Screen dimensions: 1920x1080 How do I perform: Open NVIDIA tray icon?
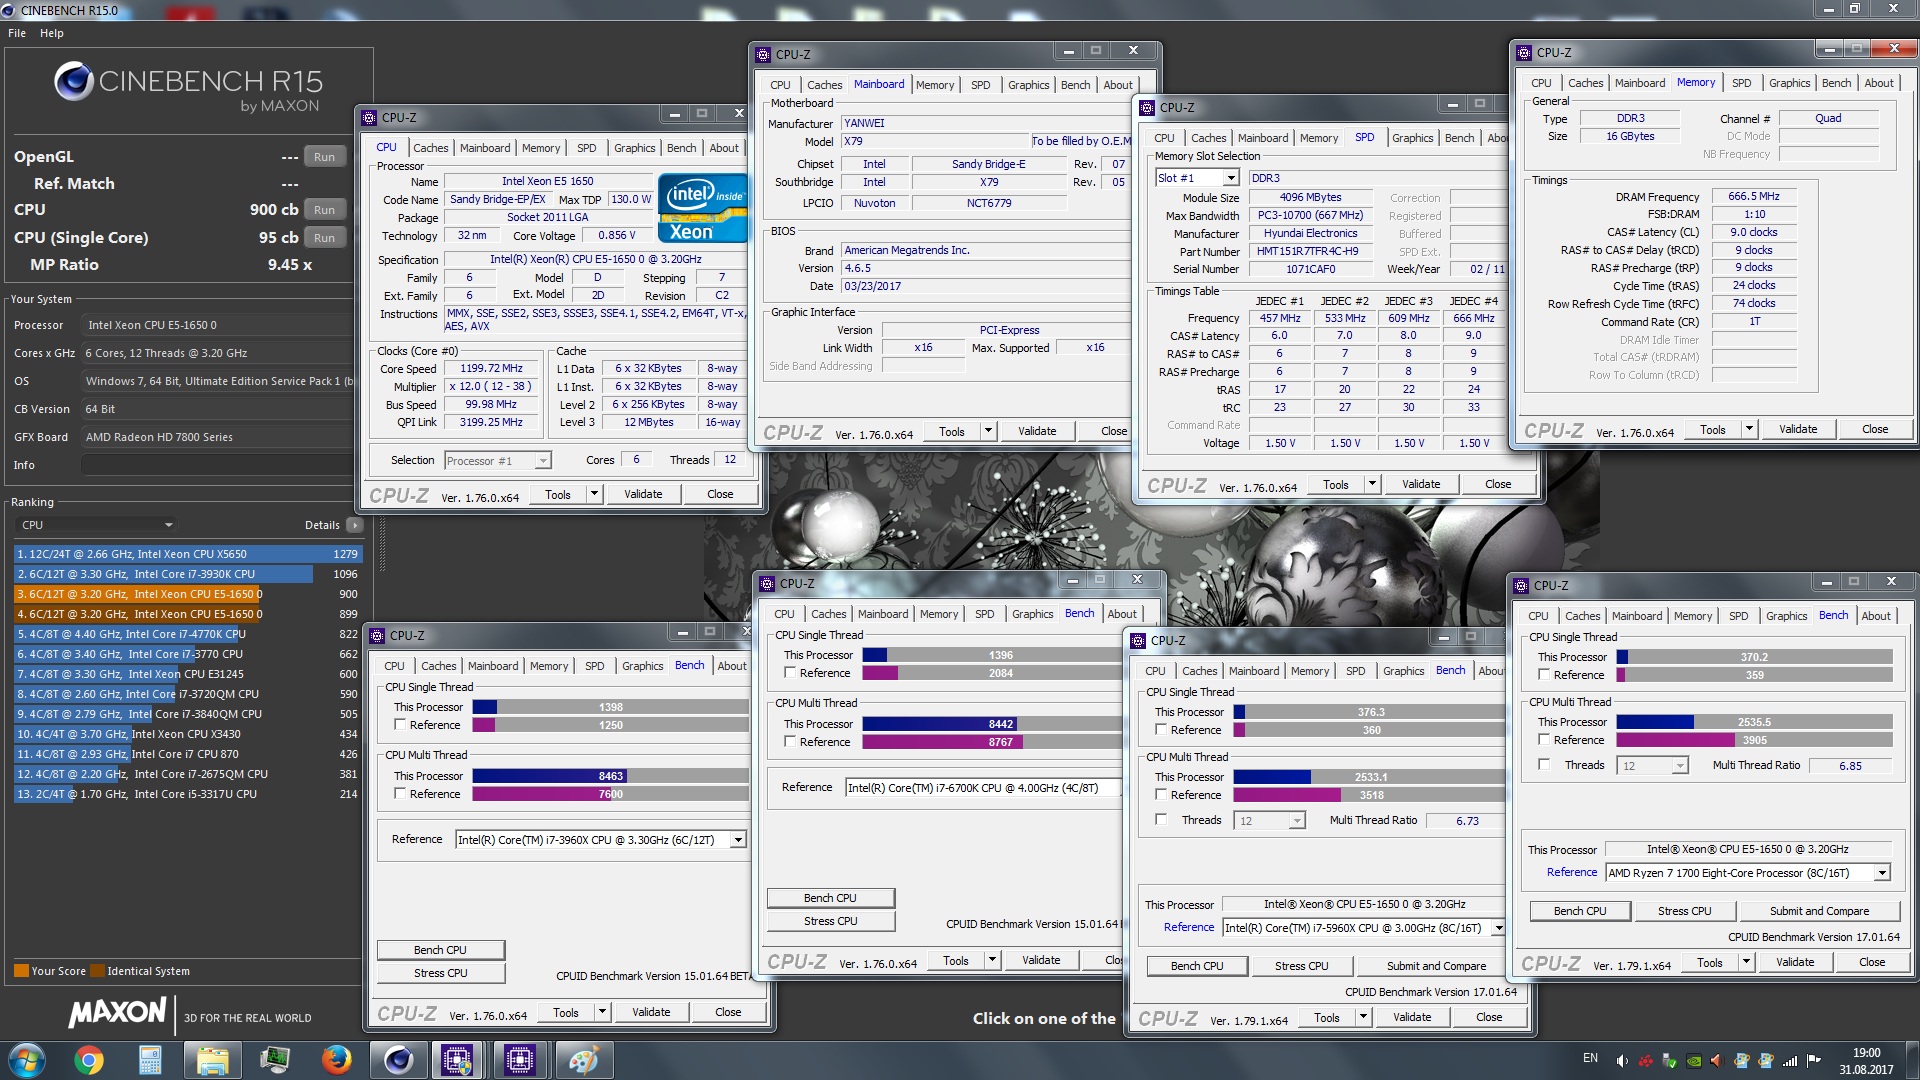pos(1694,1061)
